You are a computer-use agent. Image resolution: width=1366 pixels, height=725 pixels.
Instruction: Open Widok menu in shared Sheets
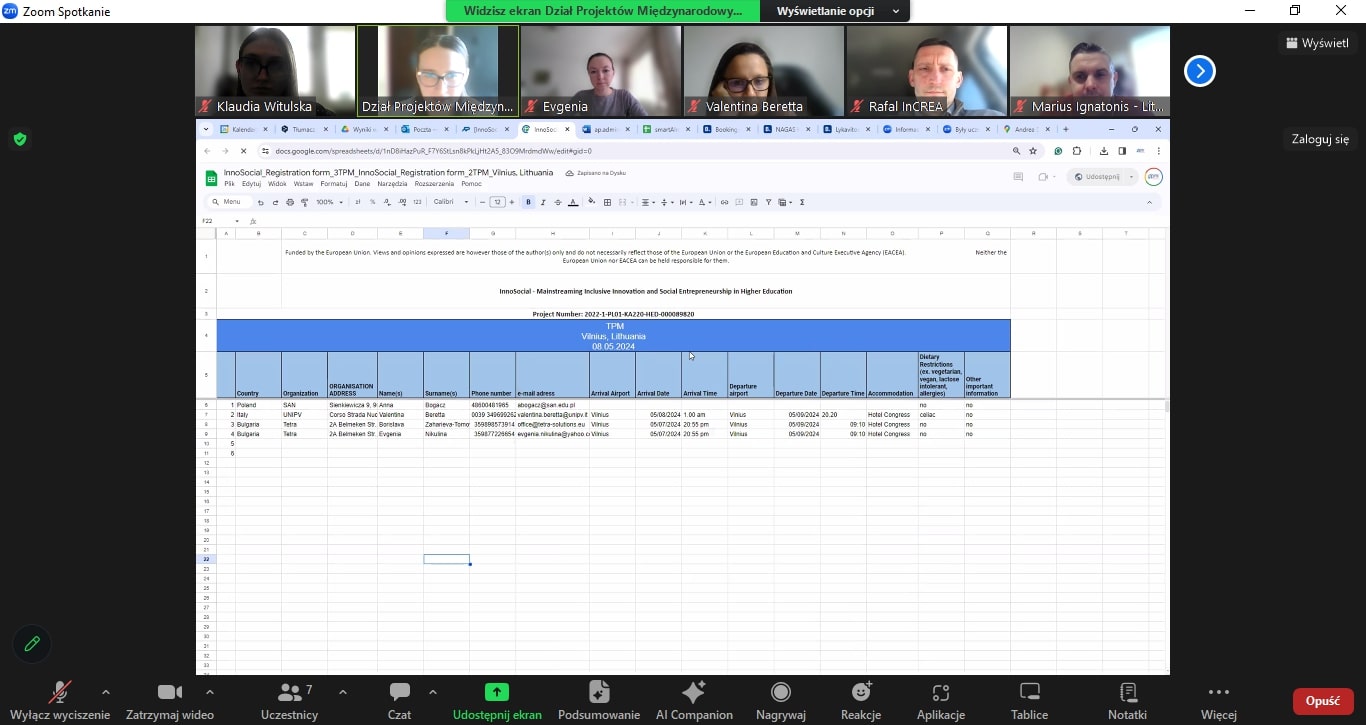click(x=277, y=184)
